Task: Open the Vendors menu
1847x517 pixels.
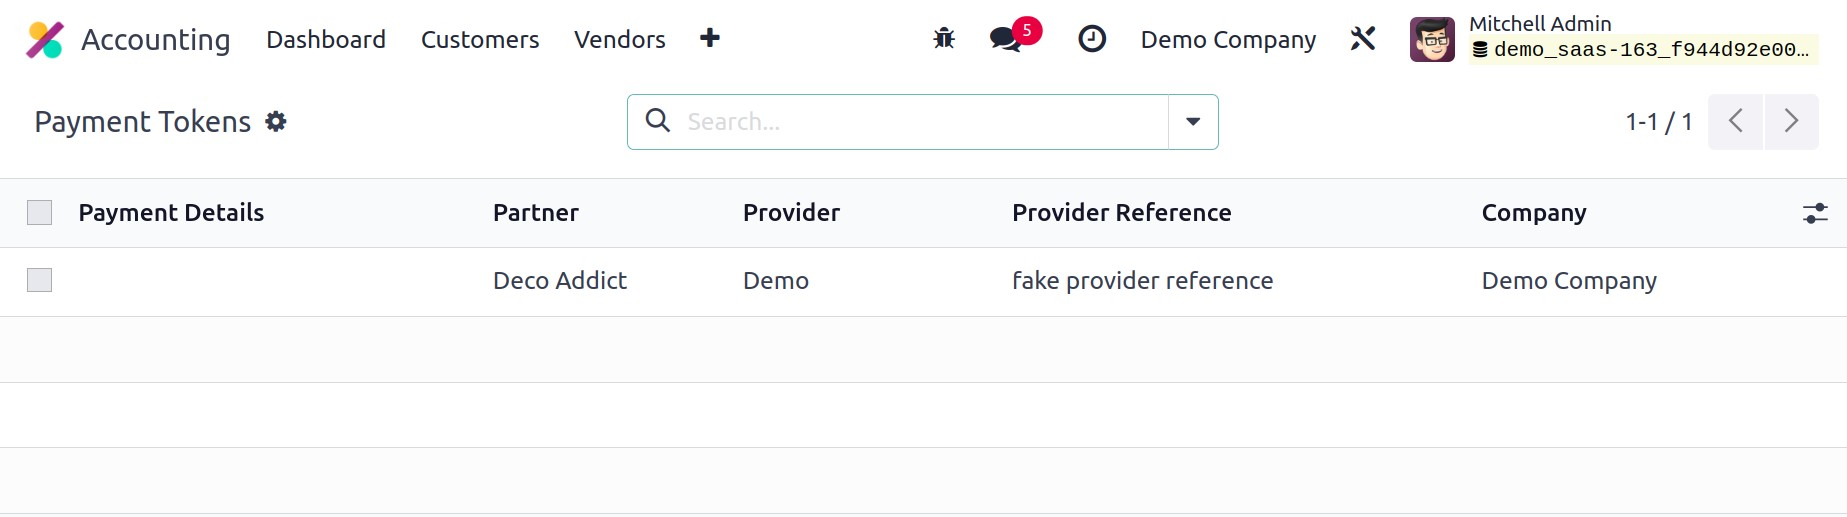Action: 620,40
